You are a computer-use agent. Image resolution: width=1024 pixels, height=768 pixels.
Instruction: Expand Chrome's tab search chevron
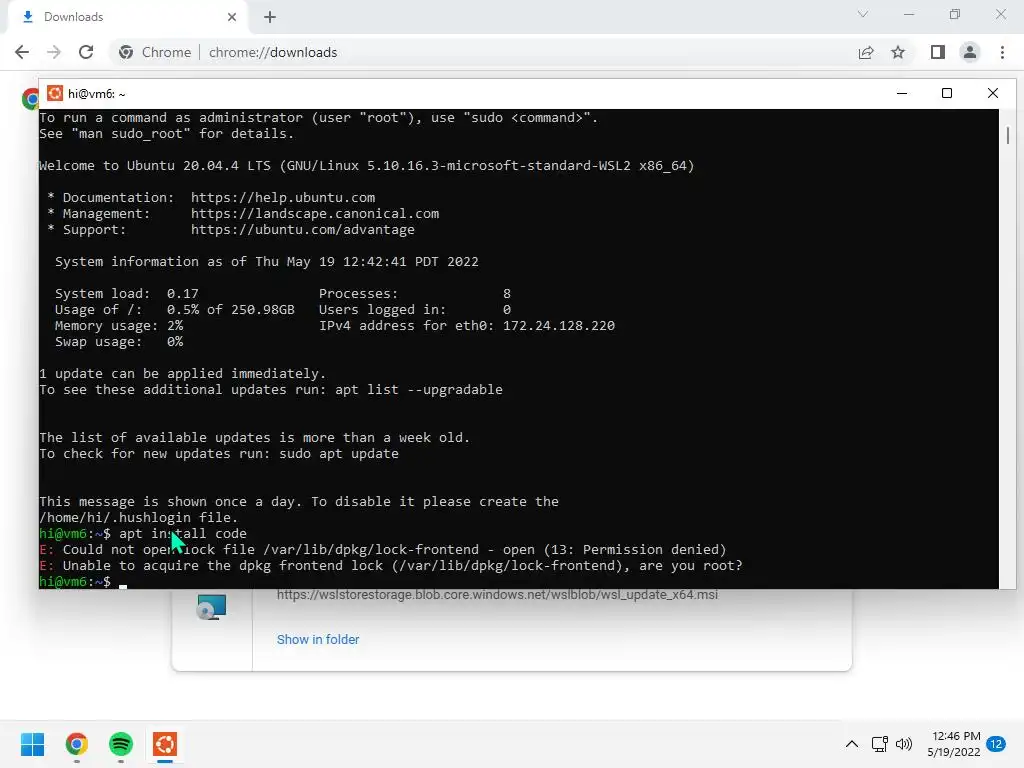coord(863,14)
